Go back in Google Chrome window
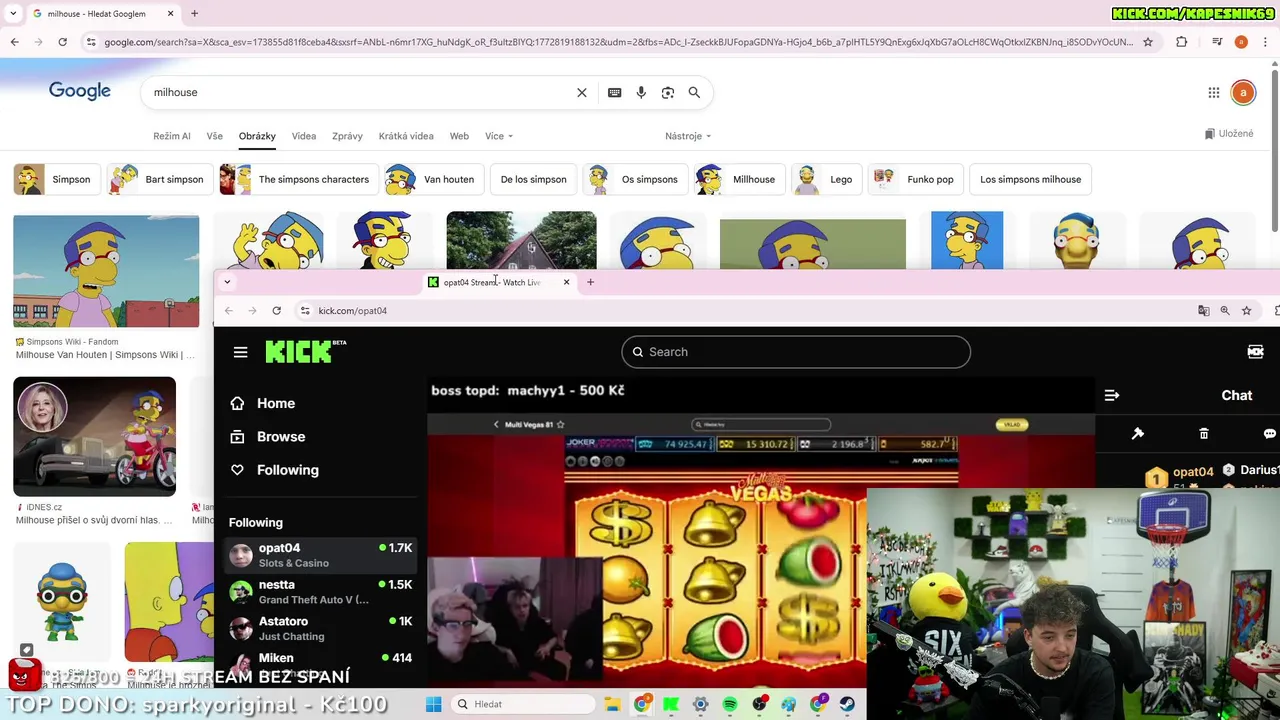 click(15, 42)
